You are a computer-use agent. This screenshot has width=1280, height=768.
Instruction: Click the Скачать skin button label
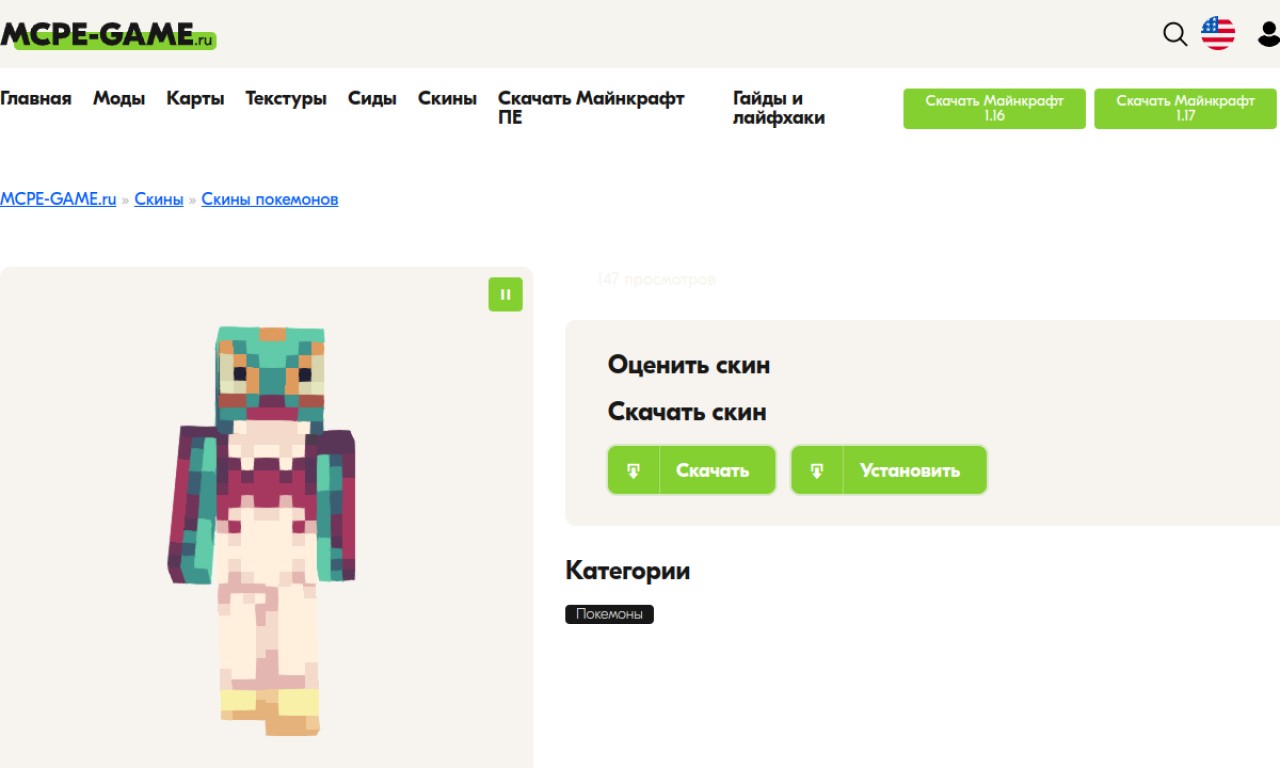click(712, 470)
